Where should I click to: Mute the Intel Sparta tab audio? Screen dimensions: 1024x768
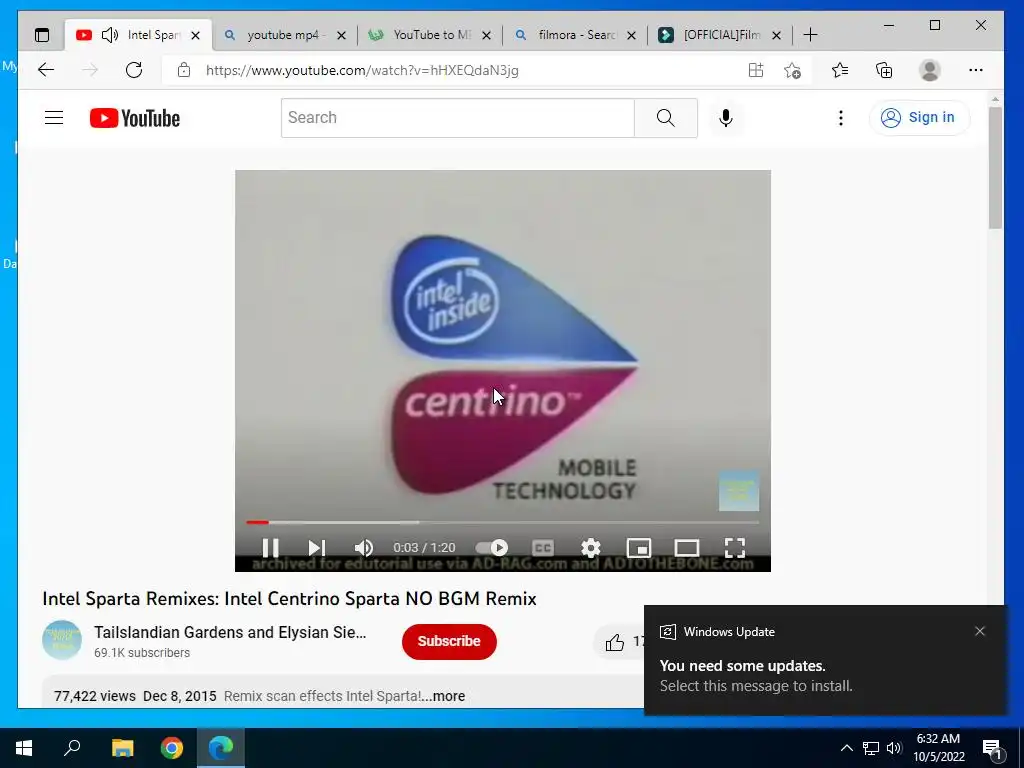110,35
